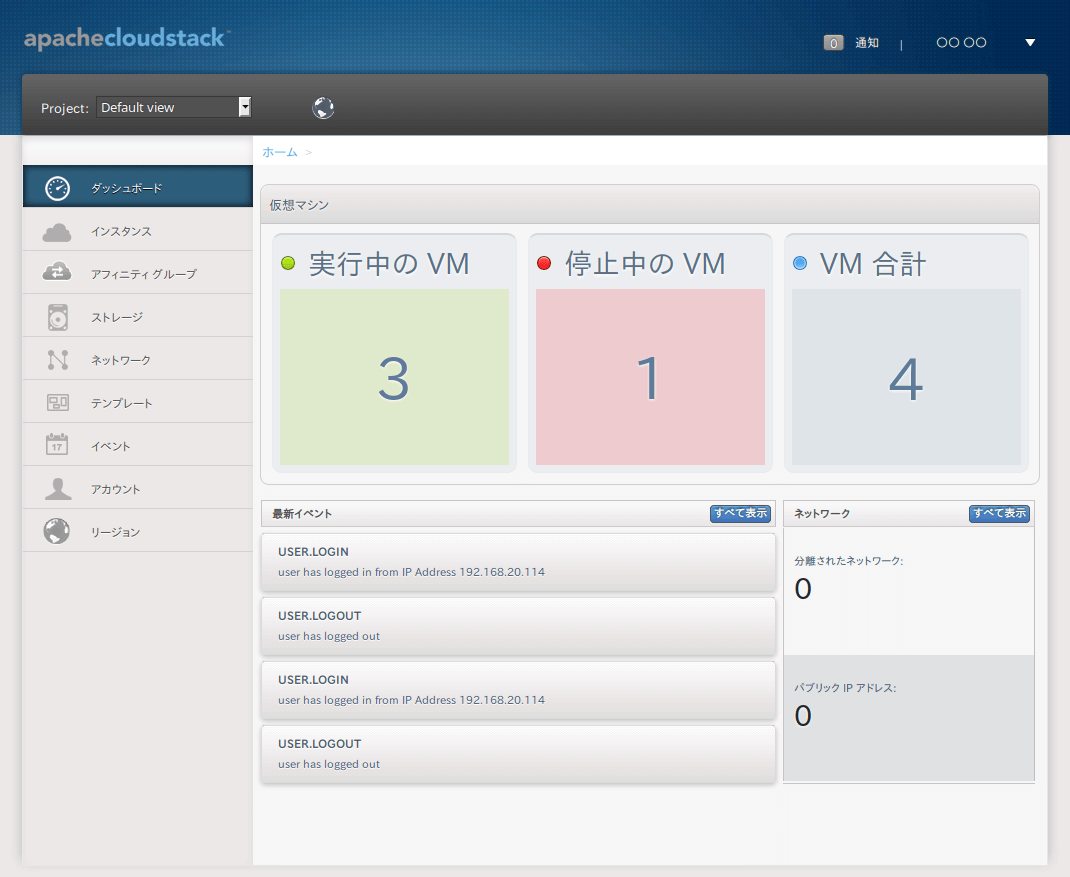
Task: Click the アカウント person icon
Action: (x=57, y=489)
